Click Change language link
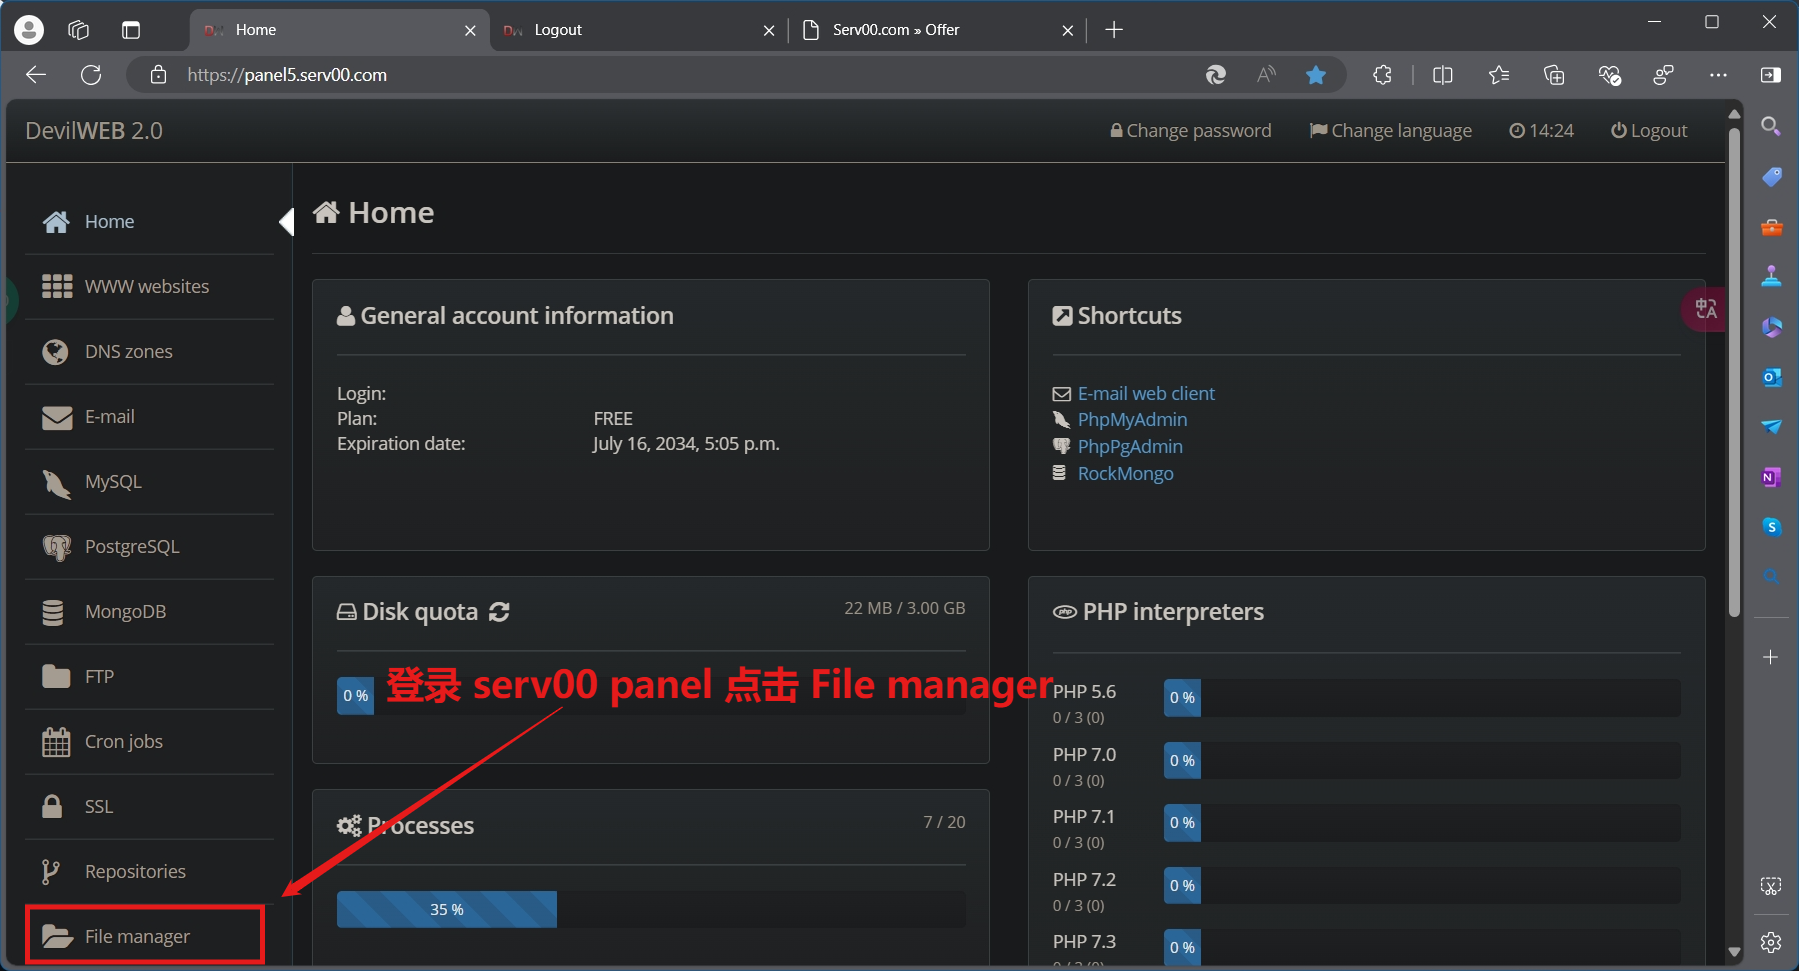The width and height of the screenshot is (1799, 971). click(1390, 131)
